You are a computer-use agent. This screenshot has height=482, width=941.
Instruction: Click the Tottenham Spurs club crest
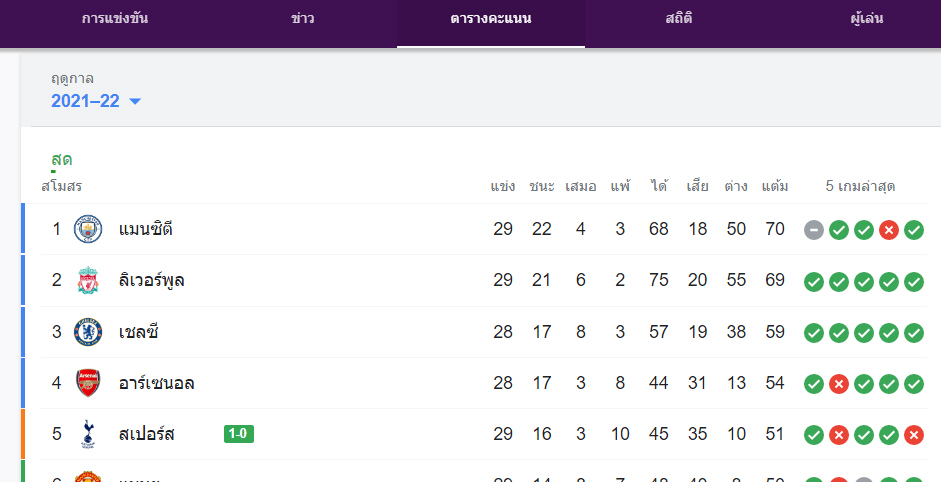coord(88,434)
